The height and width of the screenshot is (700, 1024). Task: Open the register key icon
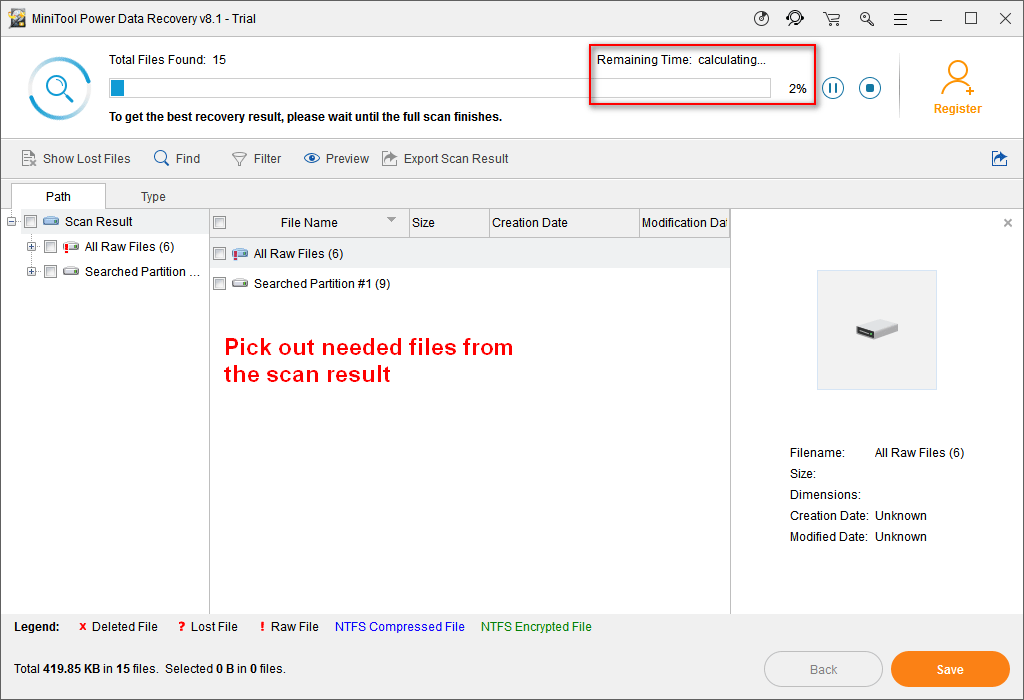point(867,19)
